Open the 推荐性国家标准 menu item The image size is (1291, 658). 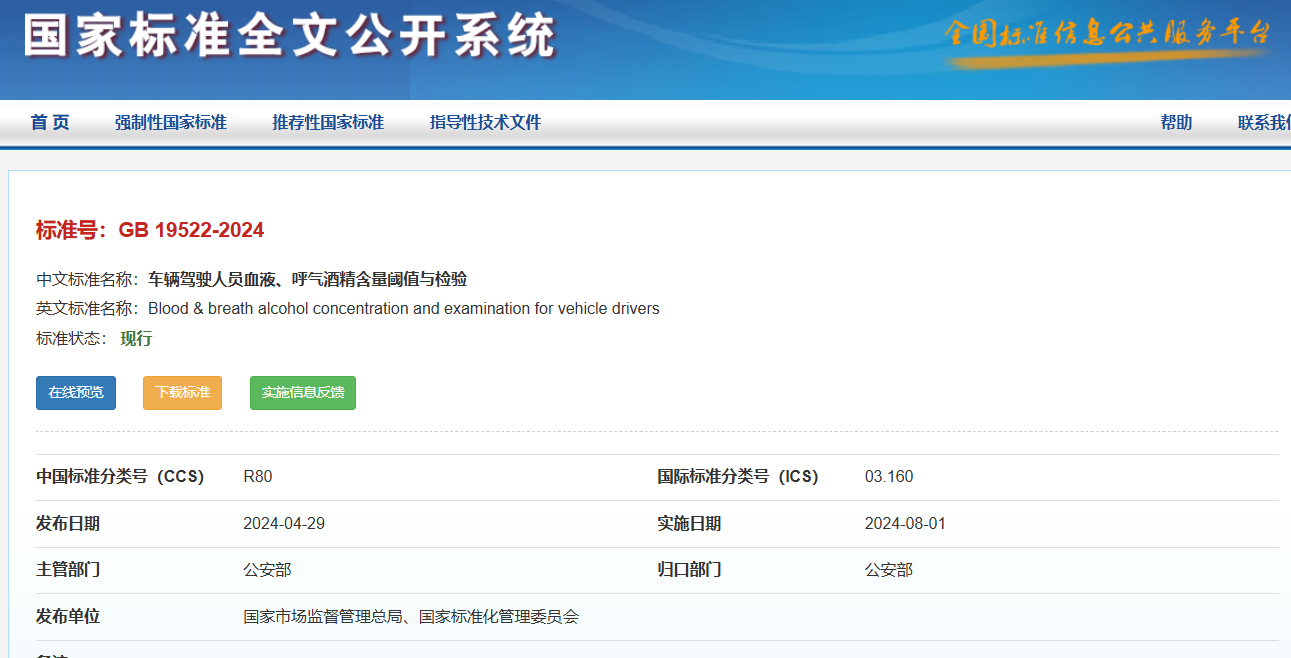(328, 122)
